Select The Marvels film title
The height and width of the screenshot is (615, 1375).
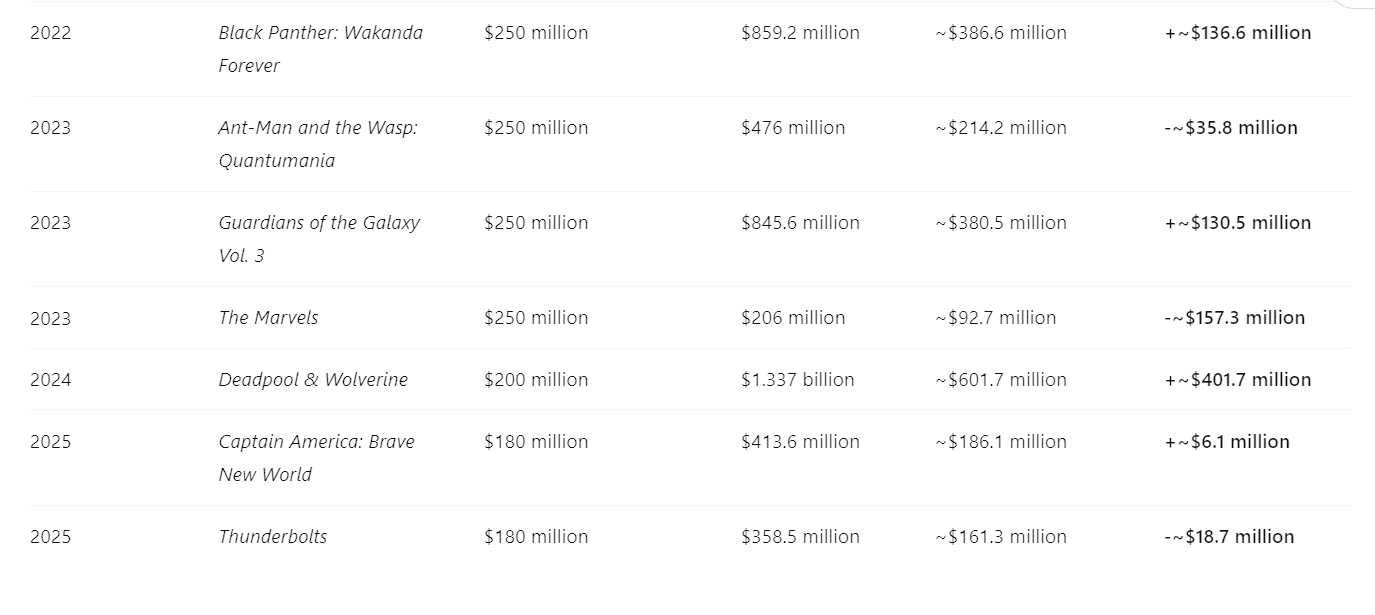[x=268, y=318]
